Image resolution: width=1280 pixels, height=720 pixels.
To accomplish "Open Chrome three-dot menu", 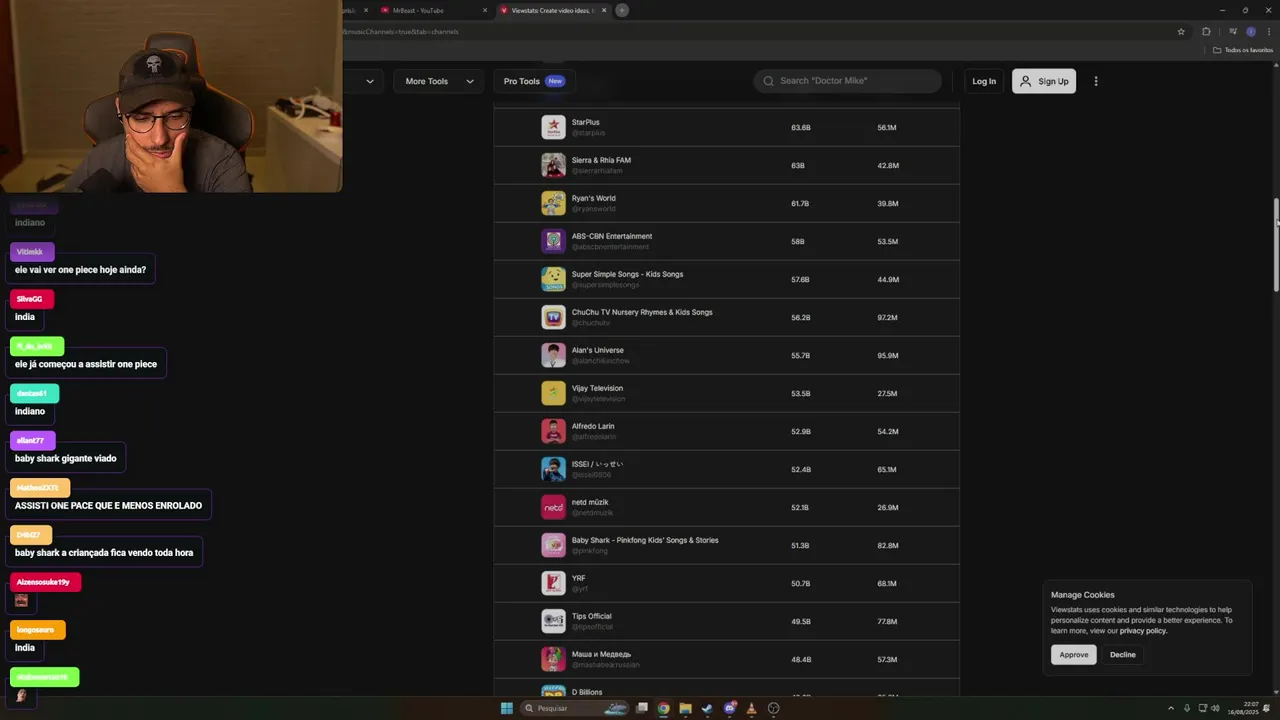I will pos(1269,31).
